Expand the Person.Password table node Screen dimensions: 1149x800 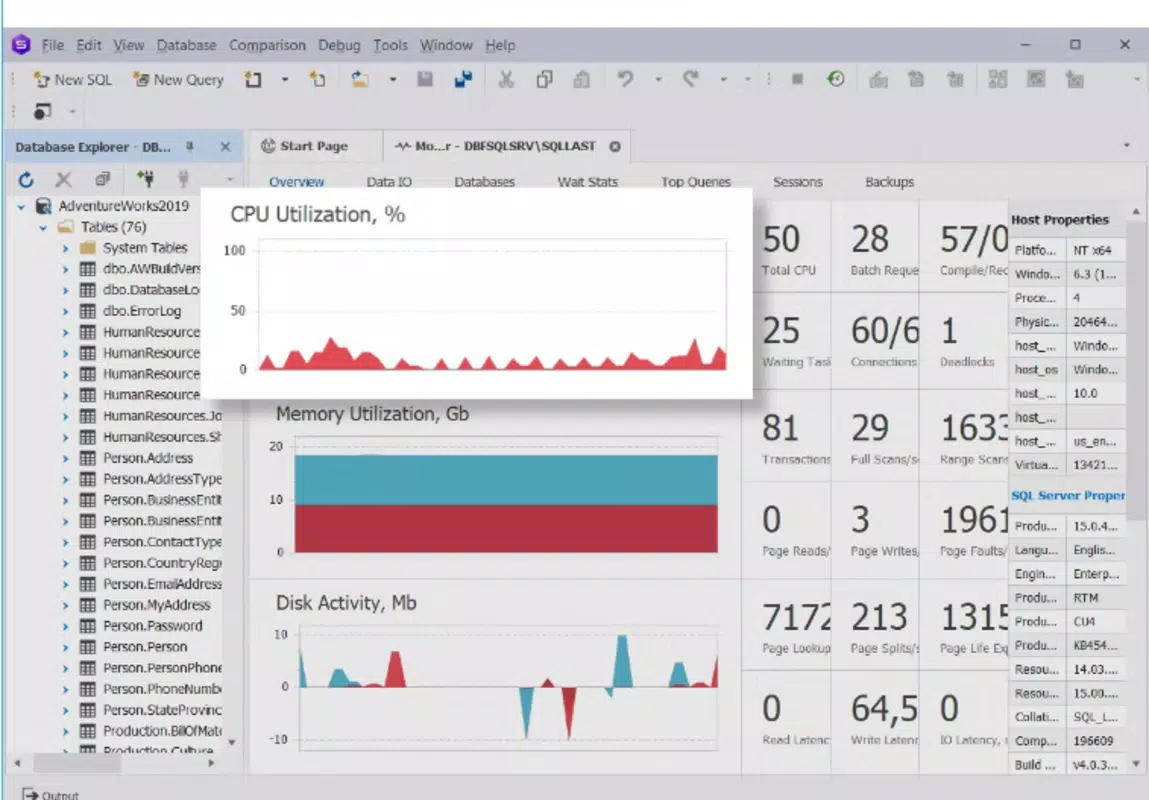click(65, 627)
